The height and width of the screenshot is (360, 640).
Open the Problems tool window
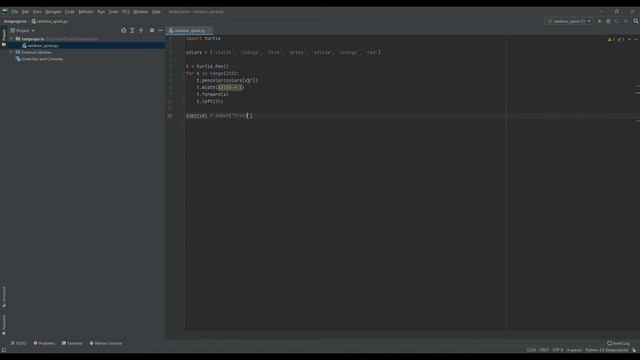click(44, 343)
